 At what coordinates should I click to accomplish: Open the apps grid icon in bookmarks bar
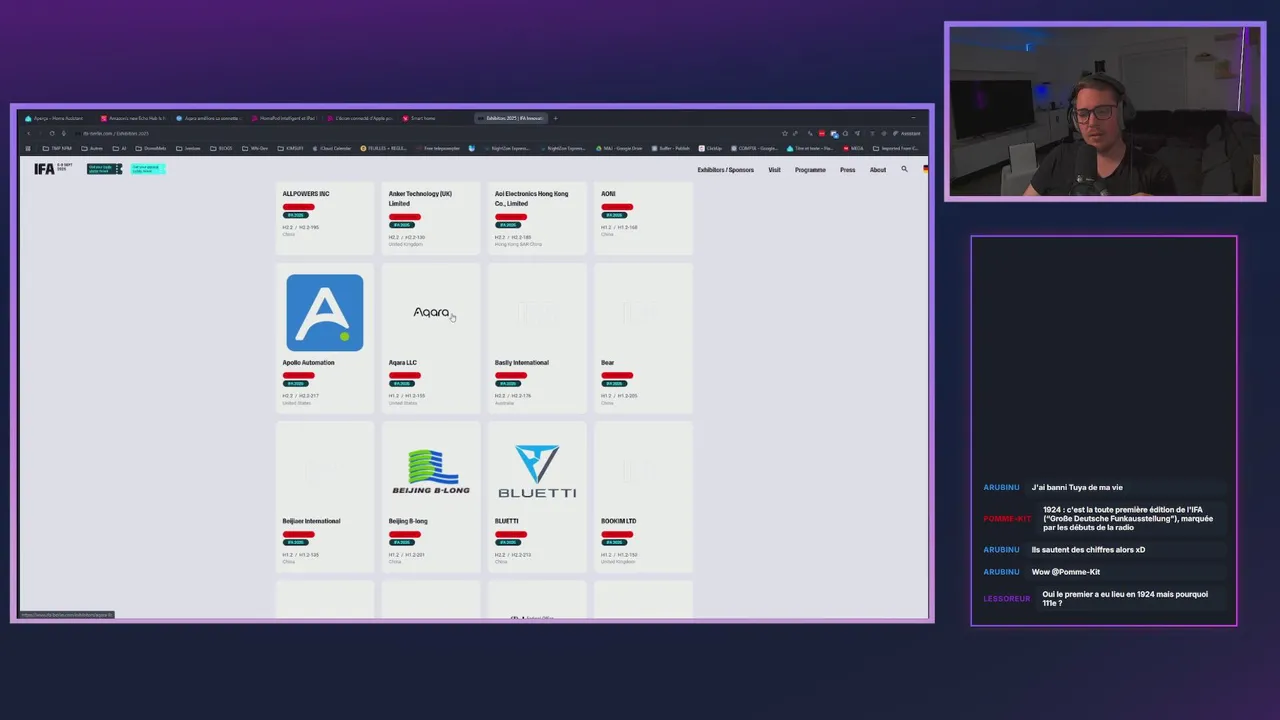pos(29,148)
